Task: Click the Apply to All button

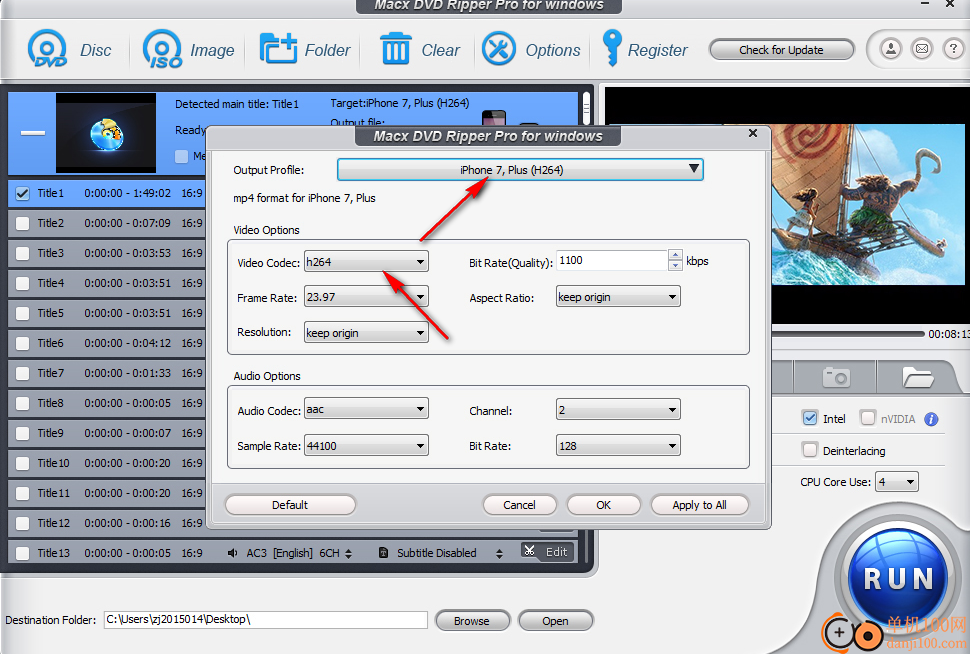Action: 699,505
